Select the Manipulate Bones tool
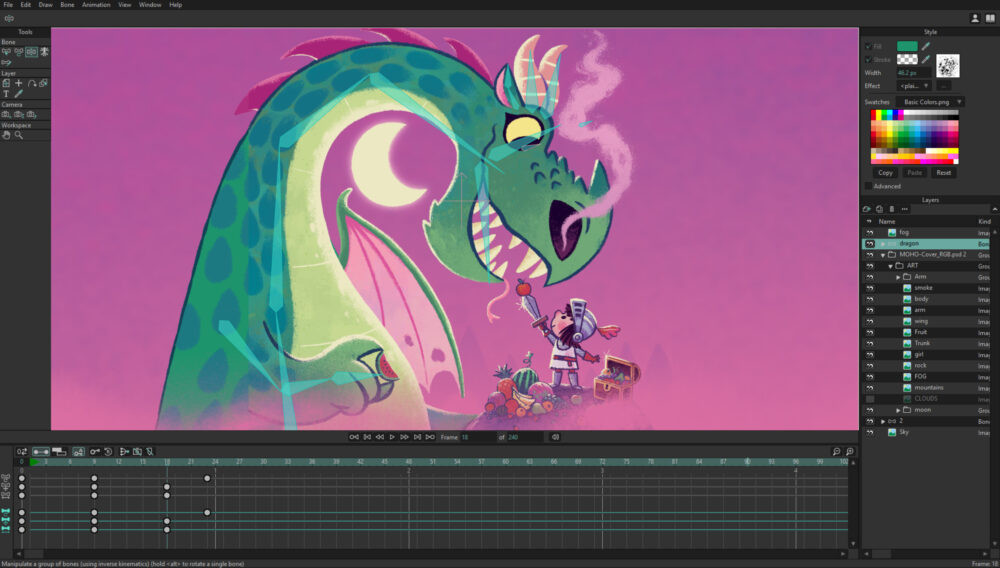 tap(32, 52)
